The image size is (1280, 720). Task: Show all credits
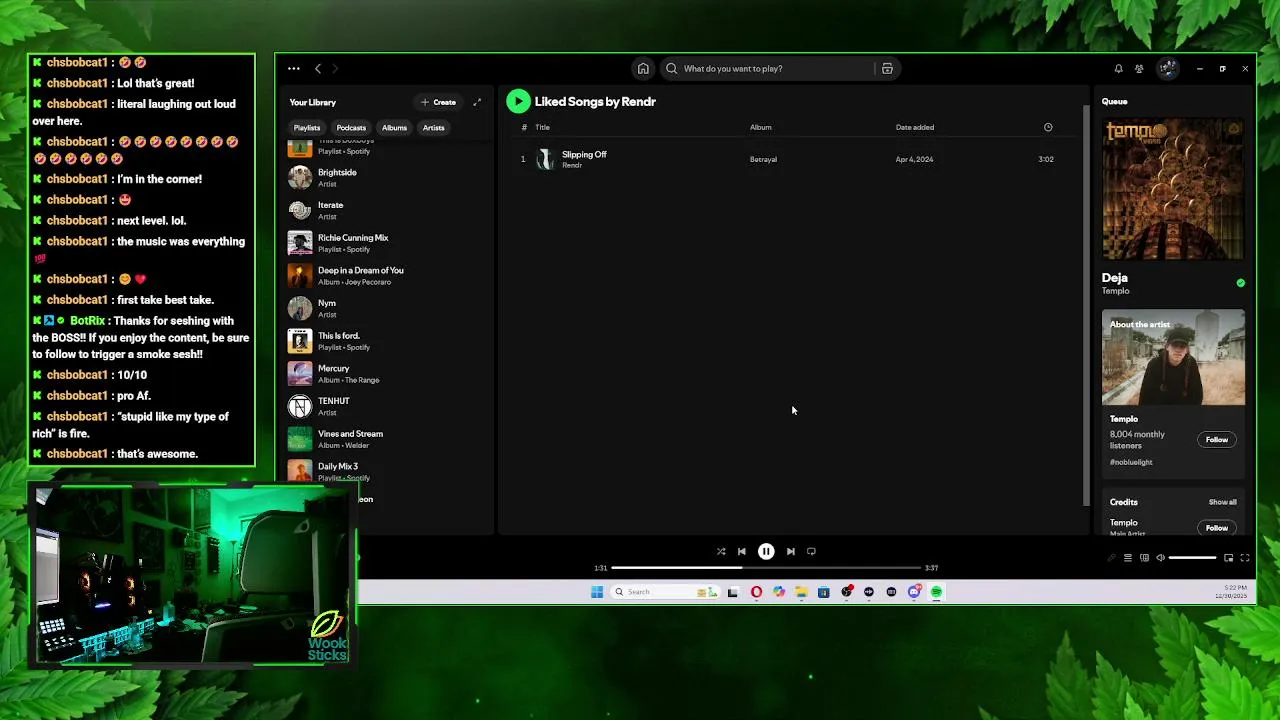click(1222, 502)
